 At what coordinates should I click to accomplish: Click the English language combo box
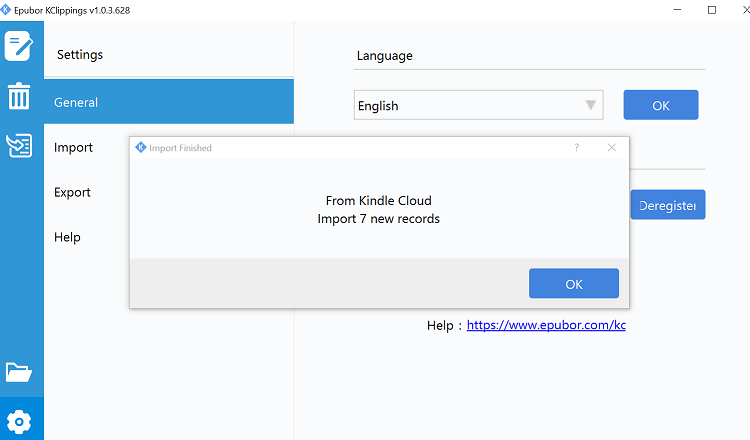[x=478, y=105]
